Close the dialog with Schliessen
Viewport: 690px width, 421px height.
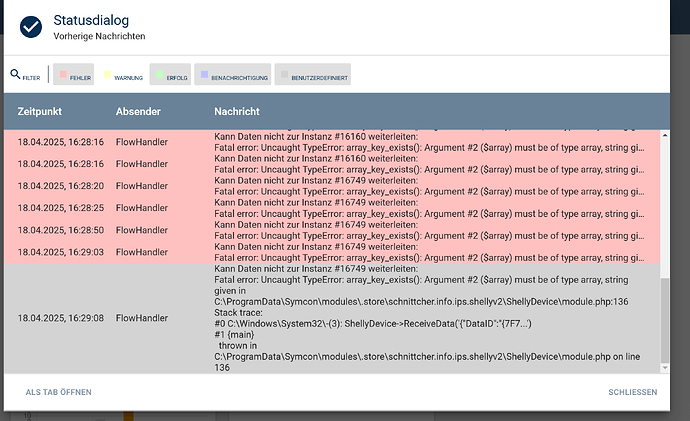click(632, 392)
